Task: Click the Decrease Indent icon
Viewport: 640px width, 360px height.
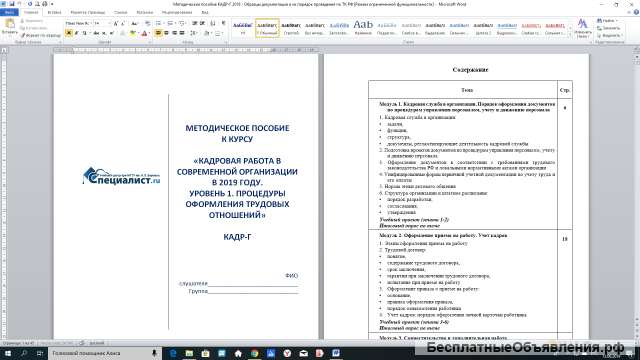Action: [x=195, y=23]
